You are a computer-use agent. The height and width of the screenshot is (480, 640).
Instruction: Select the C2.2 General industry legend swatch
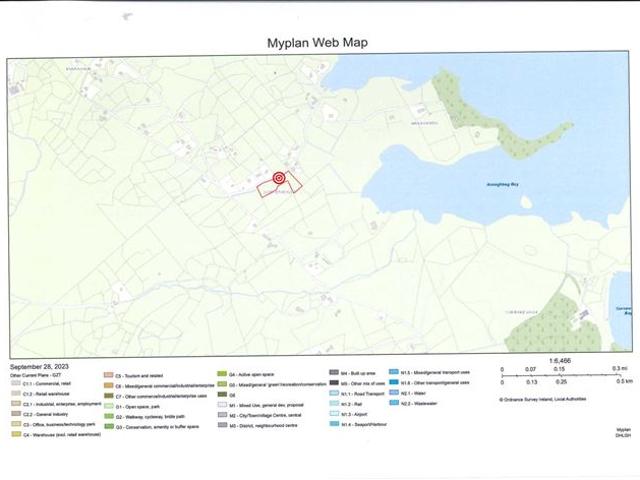point(16,414)
